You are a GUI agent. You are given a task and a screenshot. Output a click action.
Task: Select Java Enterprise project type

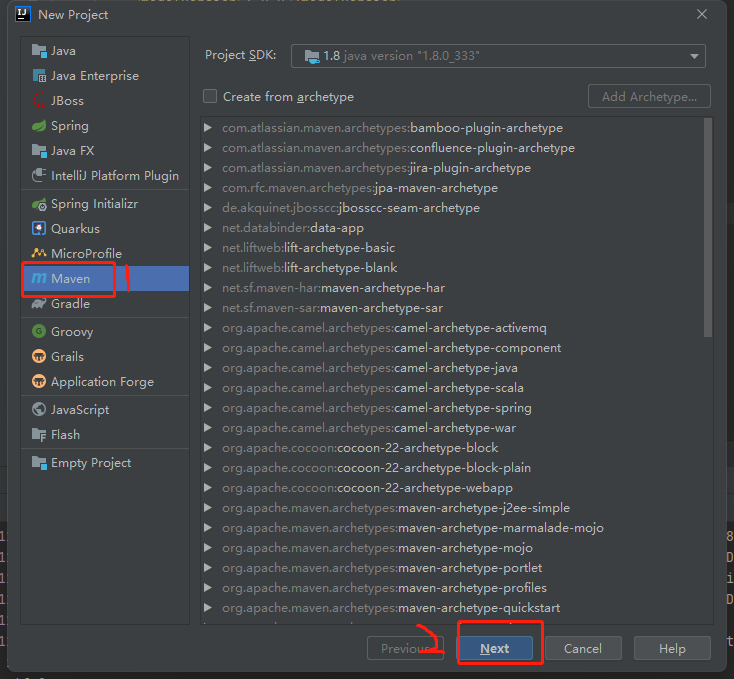[105, 76]
